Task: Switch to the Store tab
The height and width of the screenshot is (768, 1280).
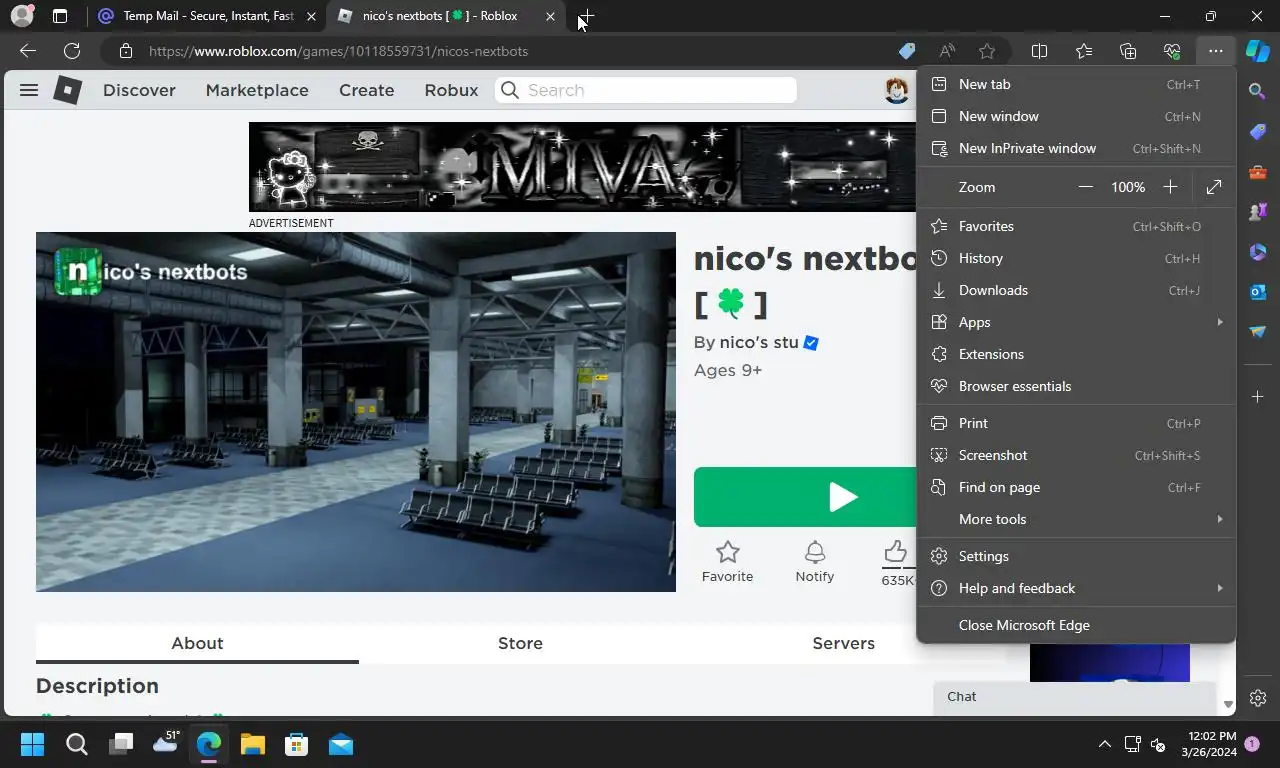Action: tap(520, 643)
